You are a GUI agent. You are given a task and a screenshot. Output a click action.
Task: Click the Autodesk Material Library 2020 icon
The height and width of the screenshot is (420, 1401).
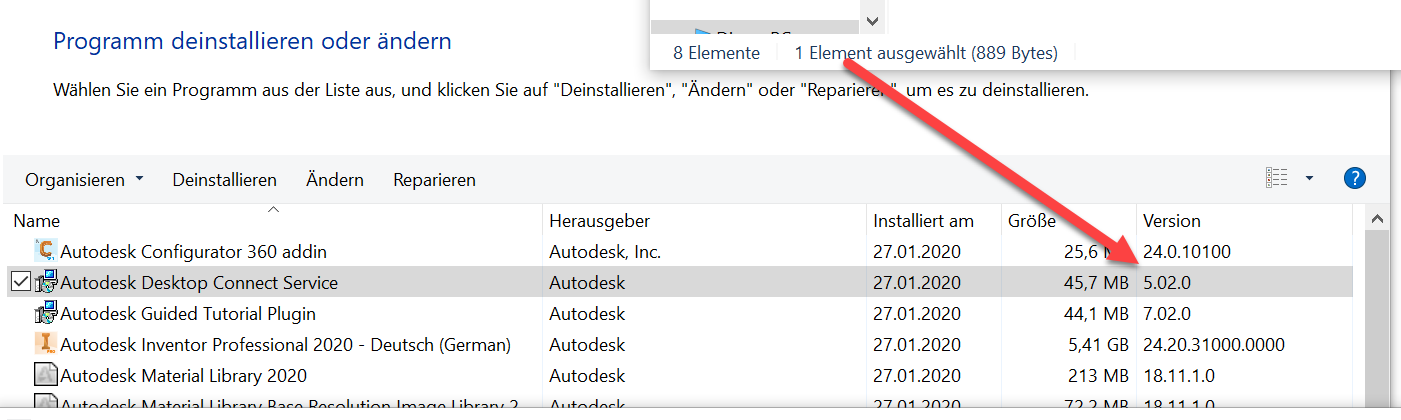[x=45, y=376]
